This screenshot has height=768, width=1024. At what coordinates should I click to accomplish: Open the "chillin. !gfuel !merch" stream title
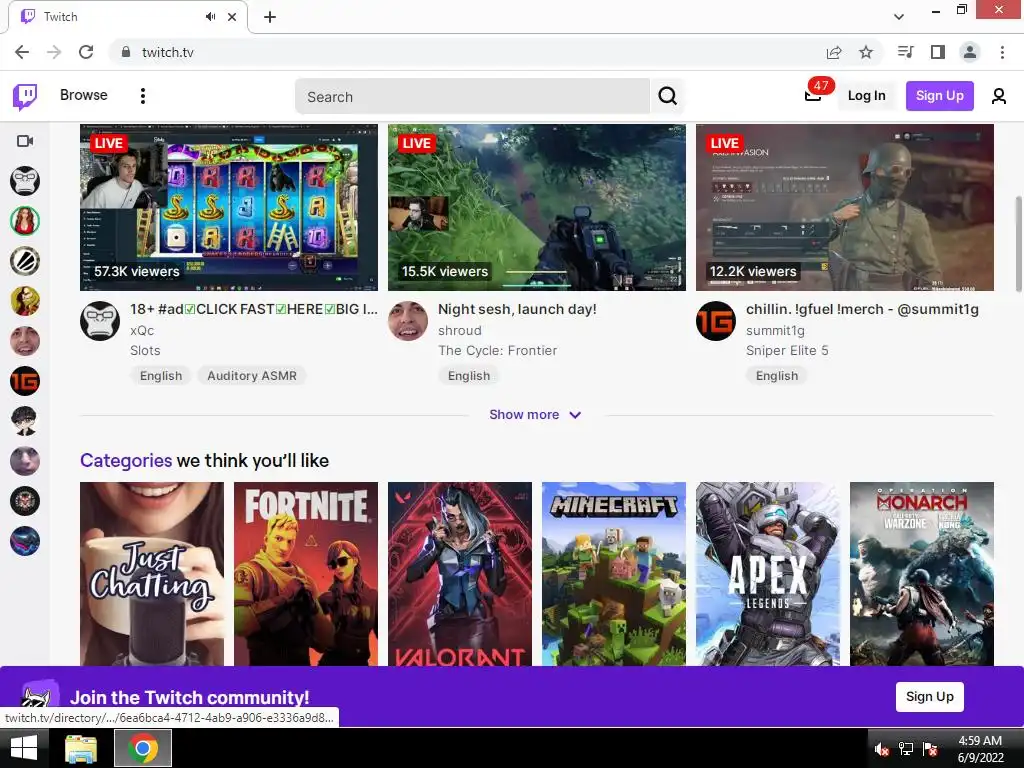click(862, 310)
